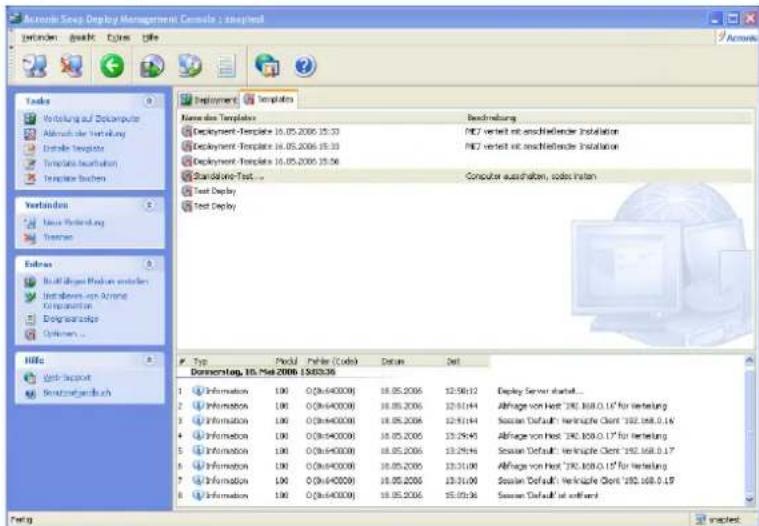
Task: Click log scrollbar up arrow
Action: tap(749, 361)
